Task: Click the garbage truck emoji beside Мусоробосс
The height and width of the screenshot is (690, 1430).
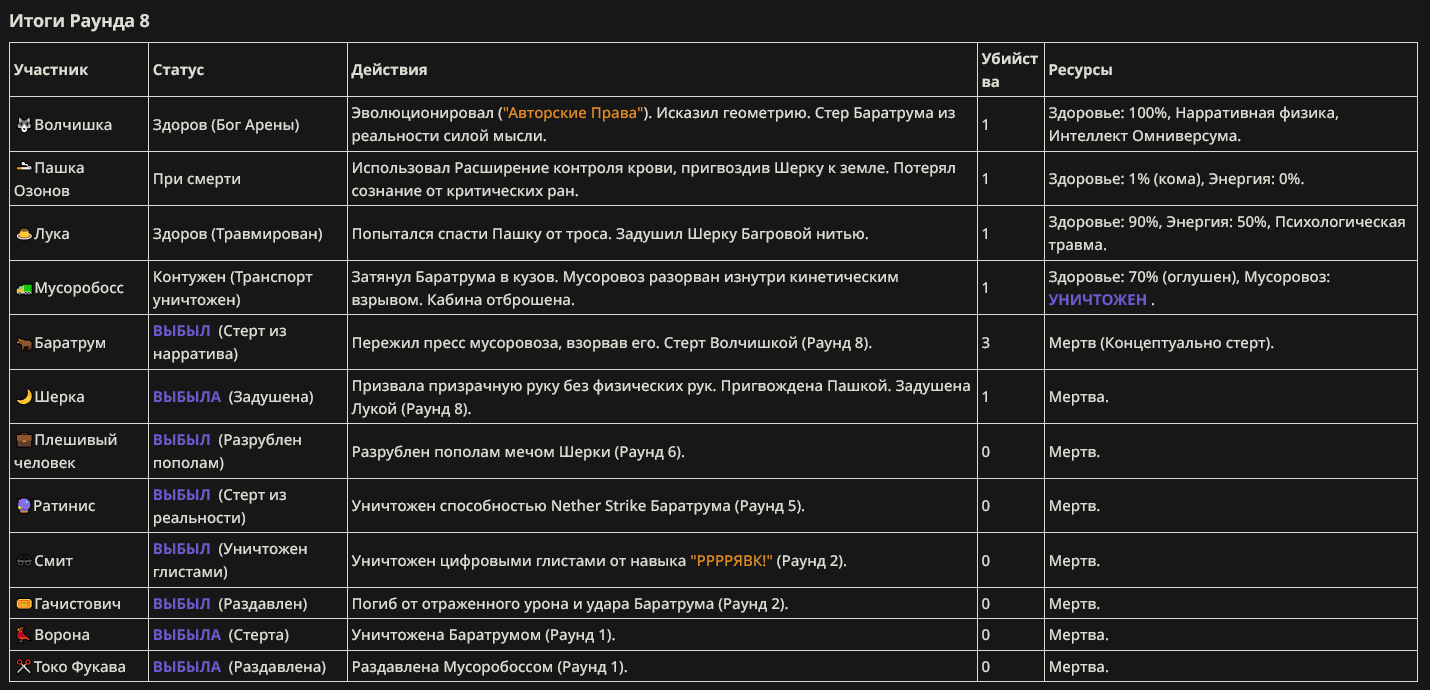Action: pyautogui.click(x=24, y=288)
